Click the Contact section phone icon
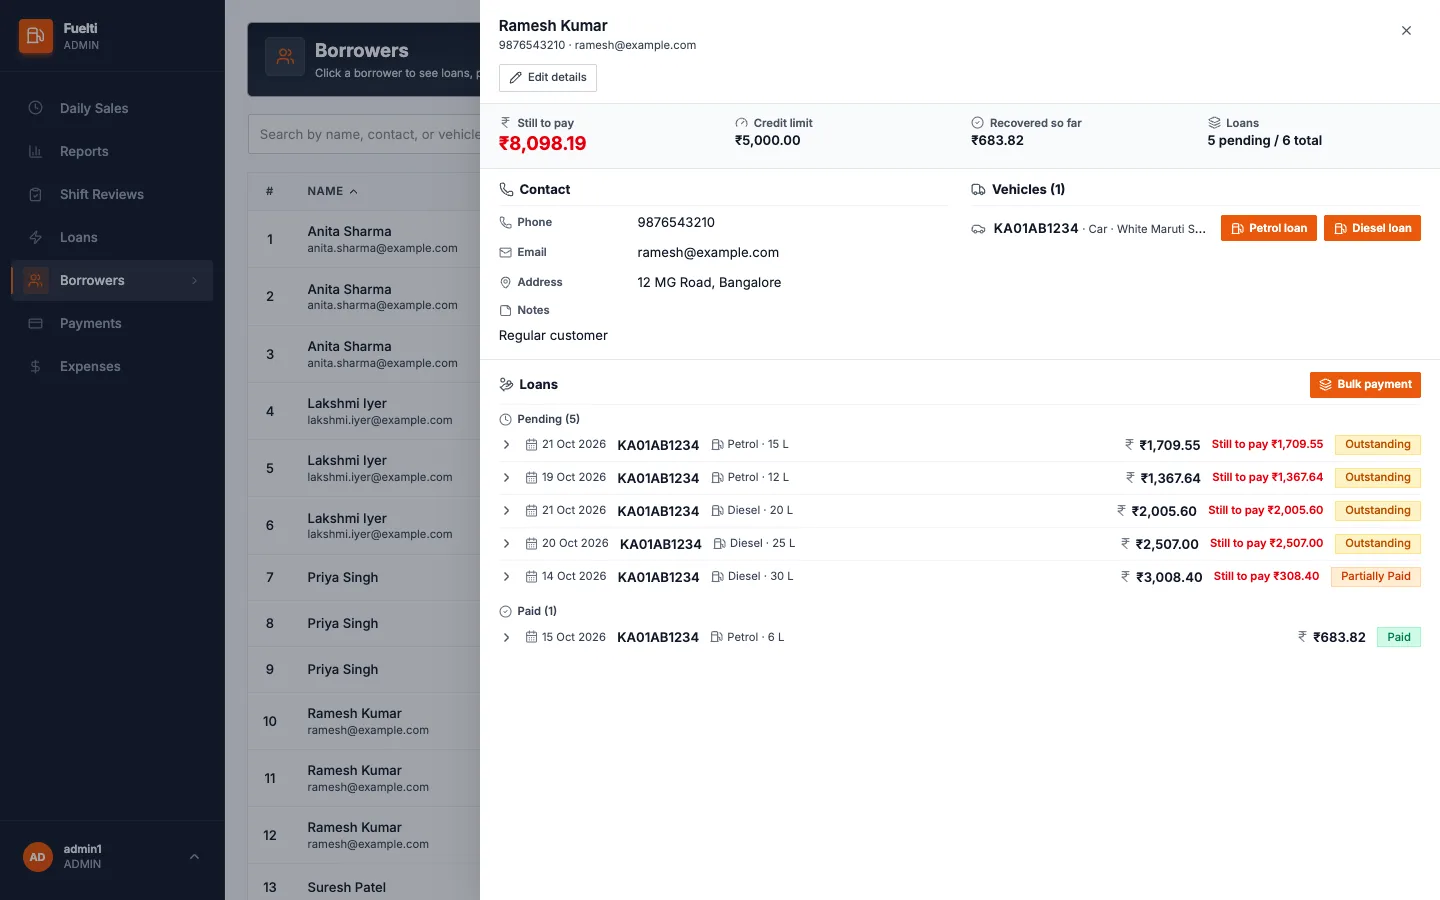Image resolution: width=1440 pixels, height=900 pixels. (x=506, y=190)
